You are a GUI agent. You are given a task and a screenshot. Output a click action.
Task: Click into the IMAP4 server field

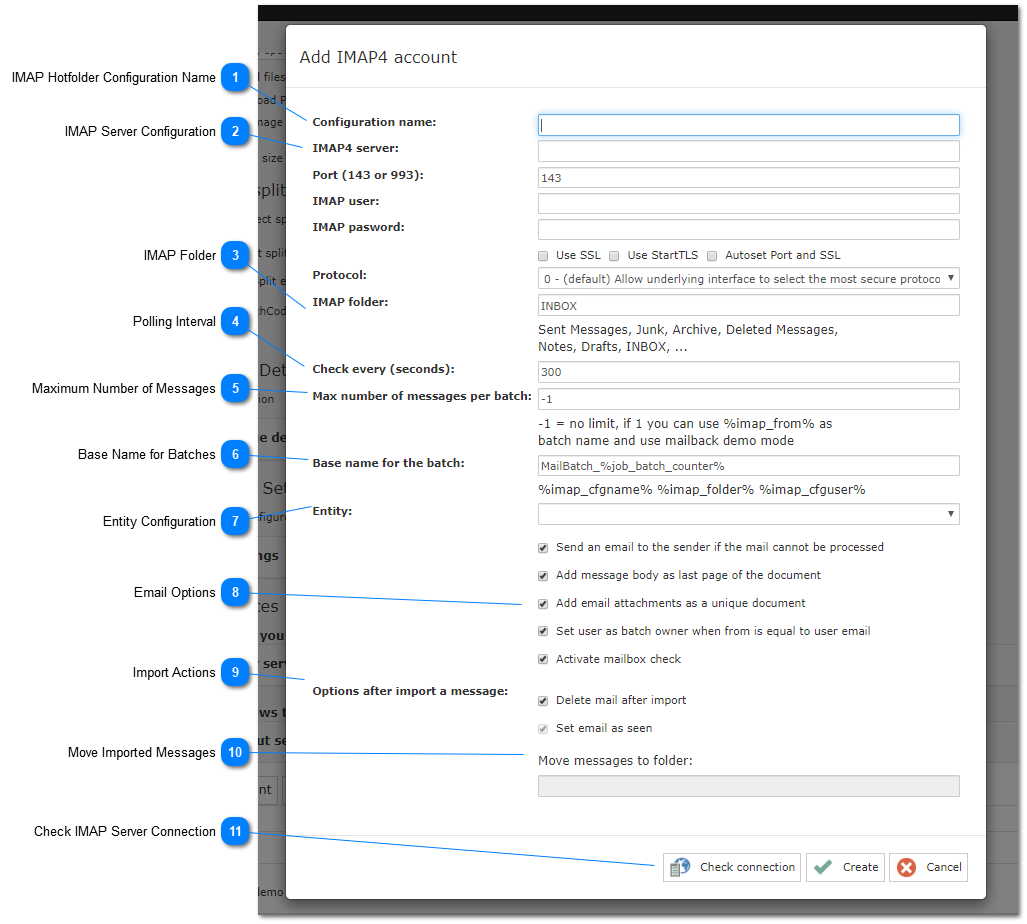pos(749,151)
